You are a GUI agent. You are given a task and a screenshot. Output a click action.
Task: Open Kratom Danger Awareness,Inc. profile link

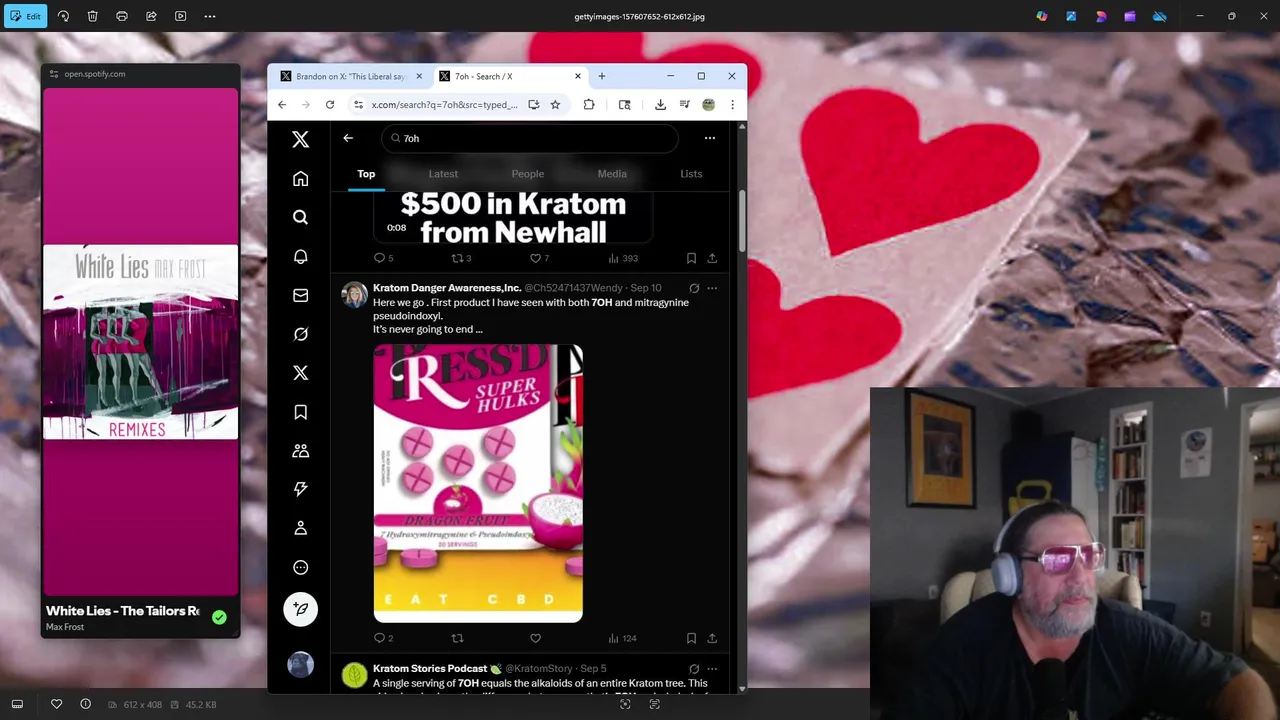[x=447, y=288]
